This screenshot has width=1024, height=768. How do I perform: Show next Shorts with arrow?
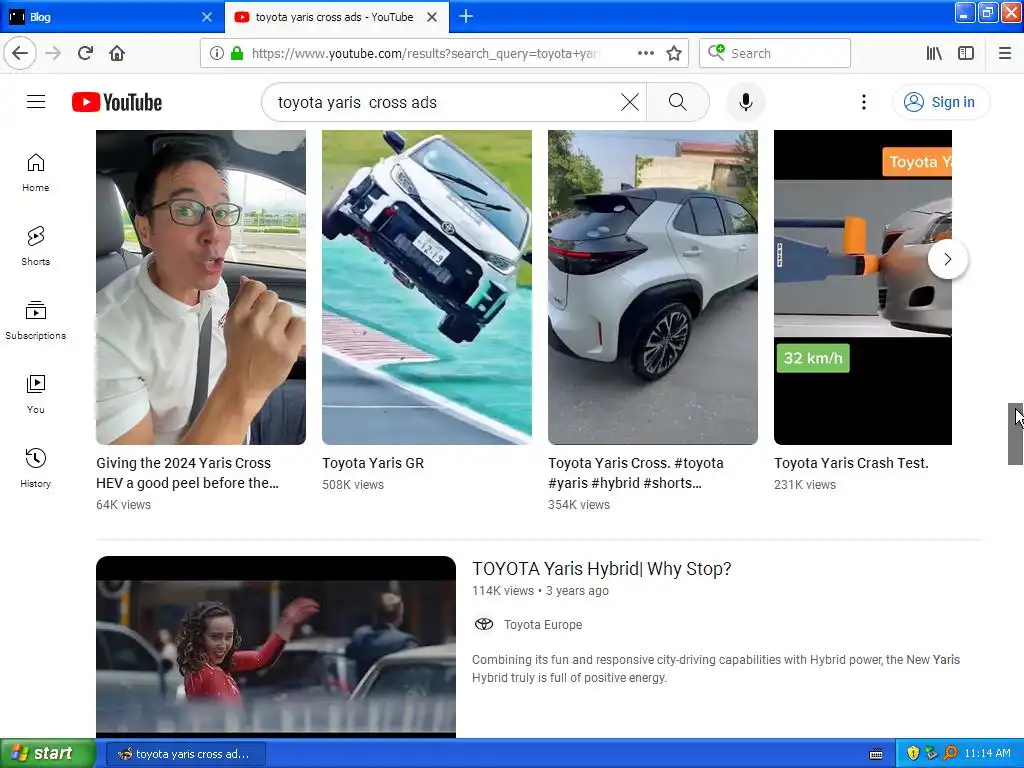(x=948, y=259)
